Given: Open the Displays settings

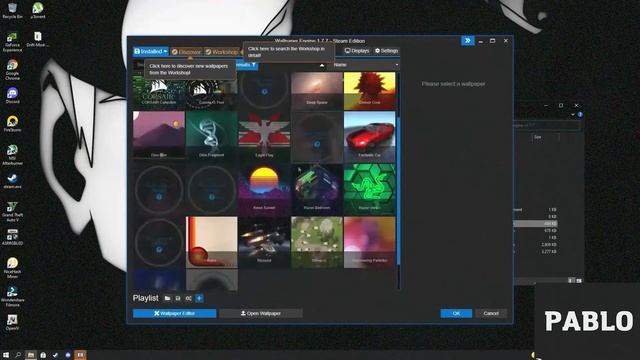Looking at the screenshot, I should coord(357,51).
